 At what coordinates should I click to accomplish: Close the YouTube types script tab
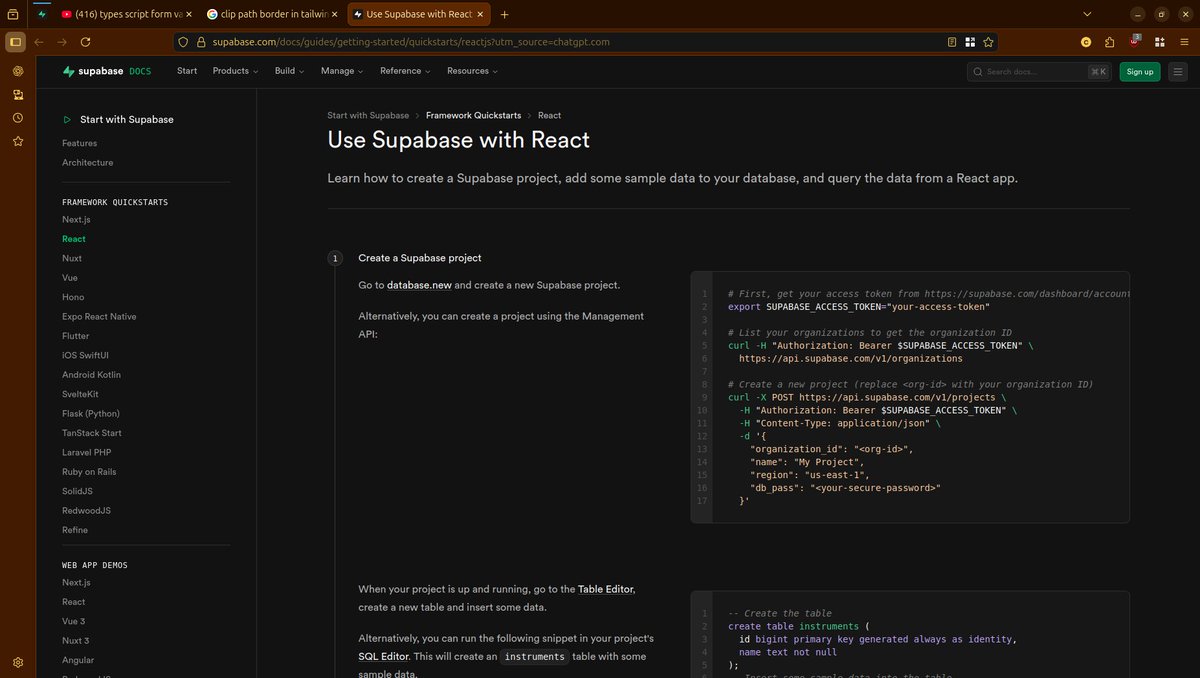click(x=188, y=14)
